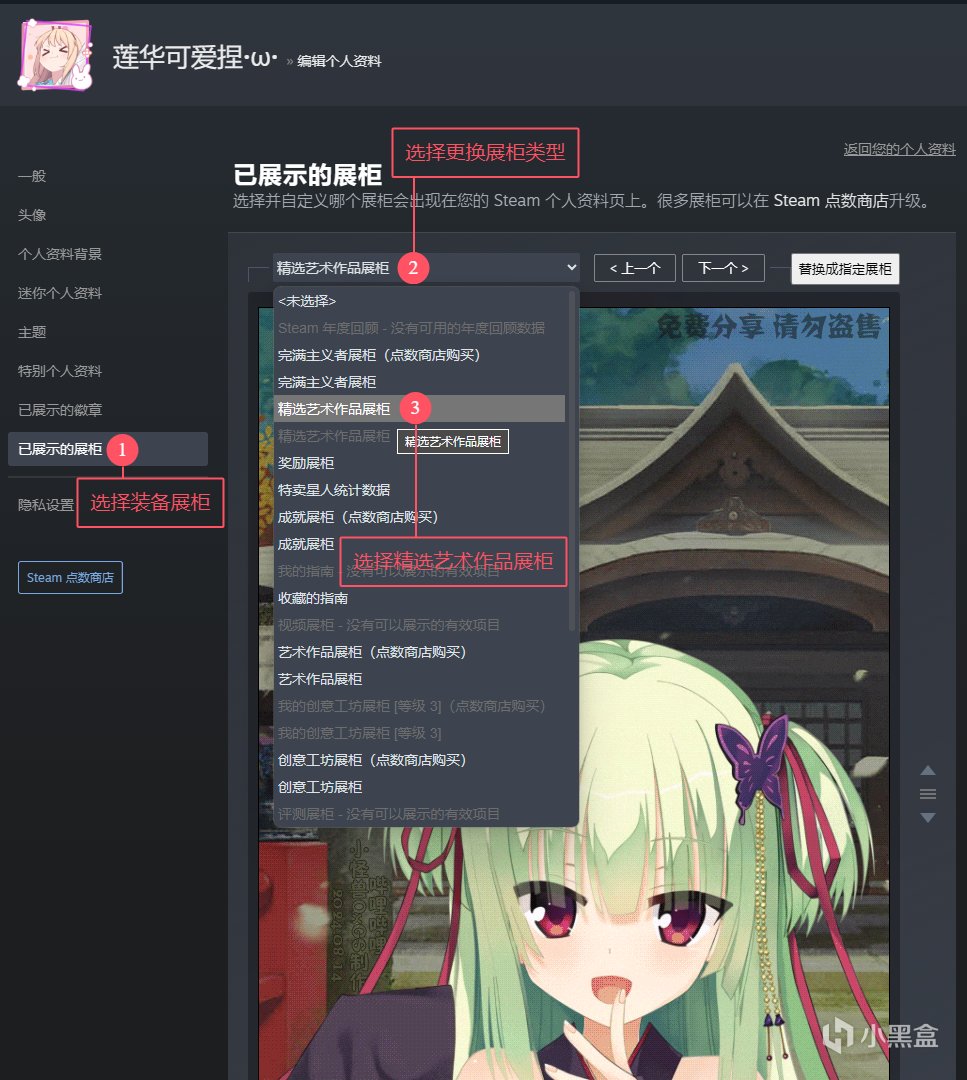Choose the plain 完满主义者展柜 option
This screenshot has width=967, height=1080.
point(419,382)
